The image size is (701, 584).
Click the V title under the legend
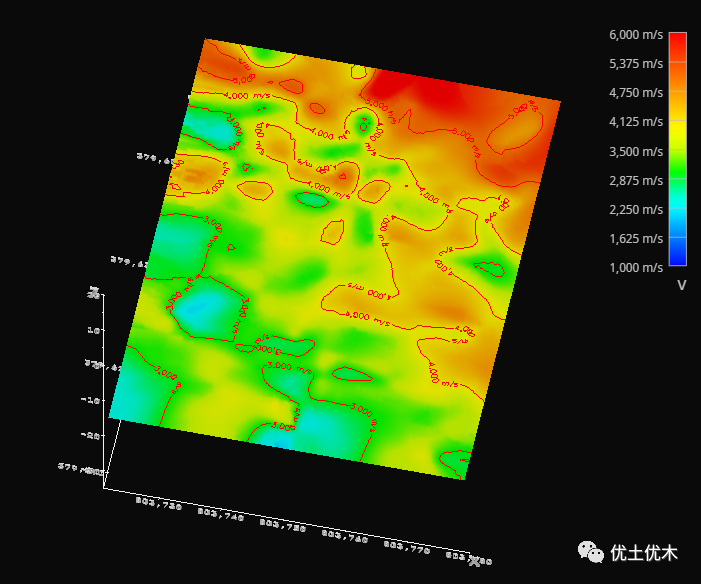point(681,286)
